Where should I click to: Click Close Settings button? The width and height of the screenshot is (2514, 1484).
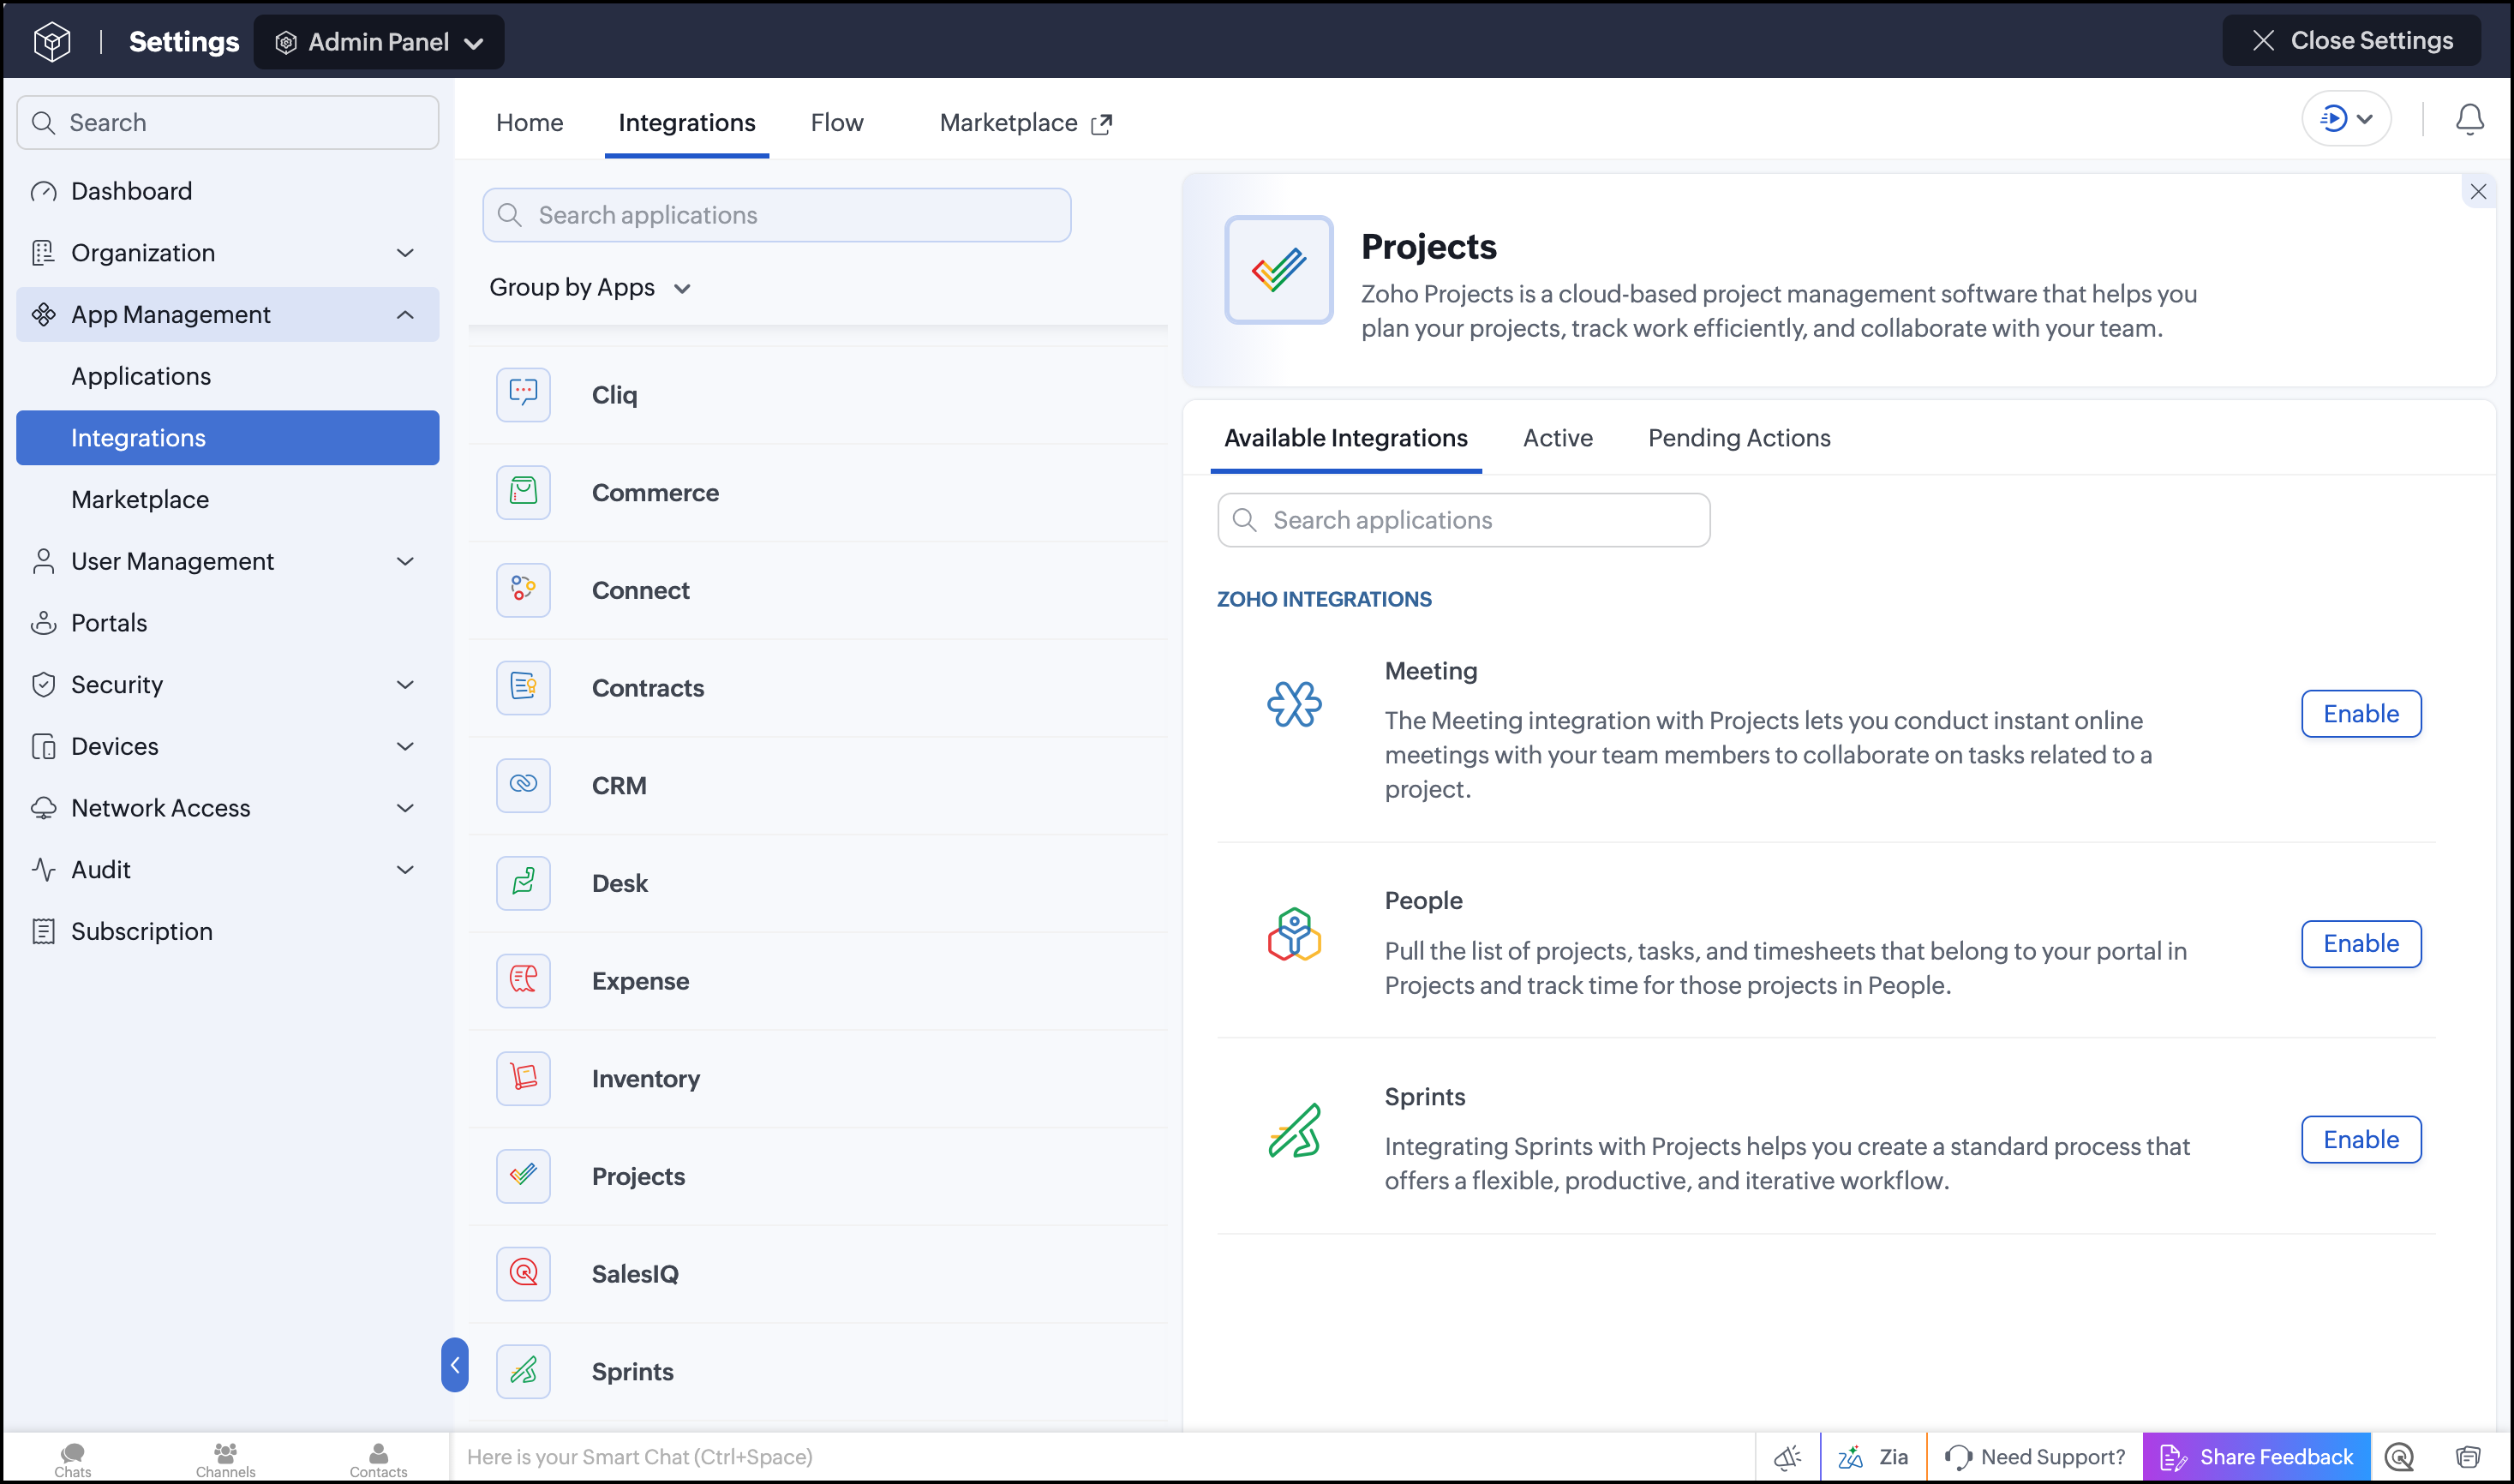pyautogui.click(x=2351, y=40)
